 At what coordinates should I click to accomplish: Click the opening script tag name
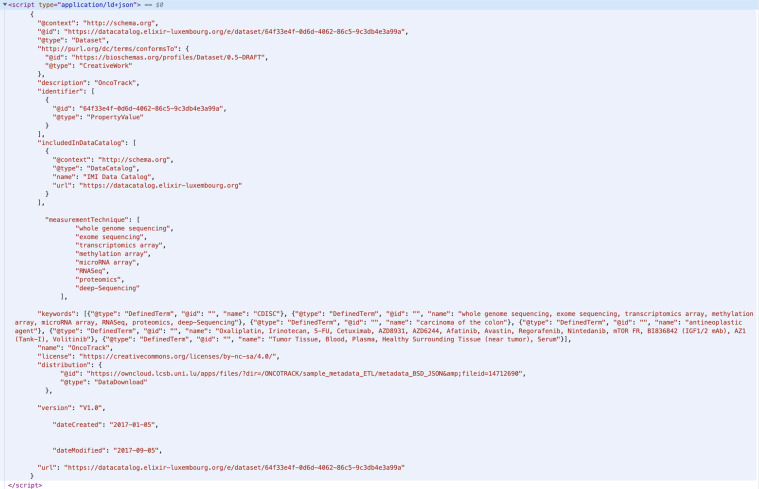(x=23, y=4)
